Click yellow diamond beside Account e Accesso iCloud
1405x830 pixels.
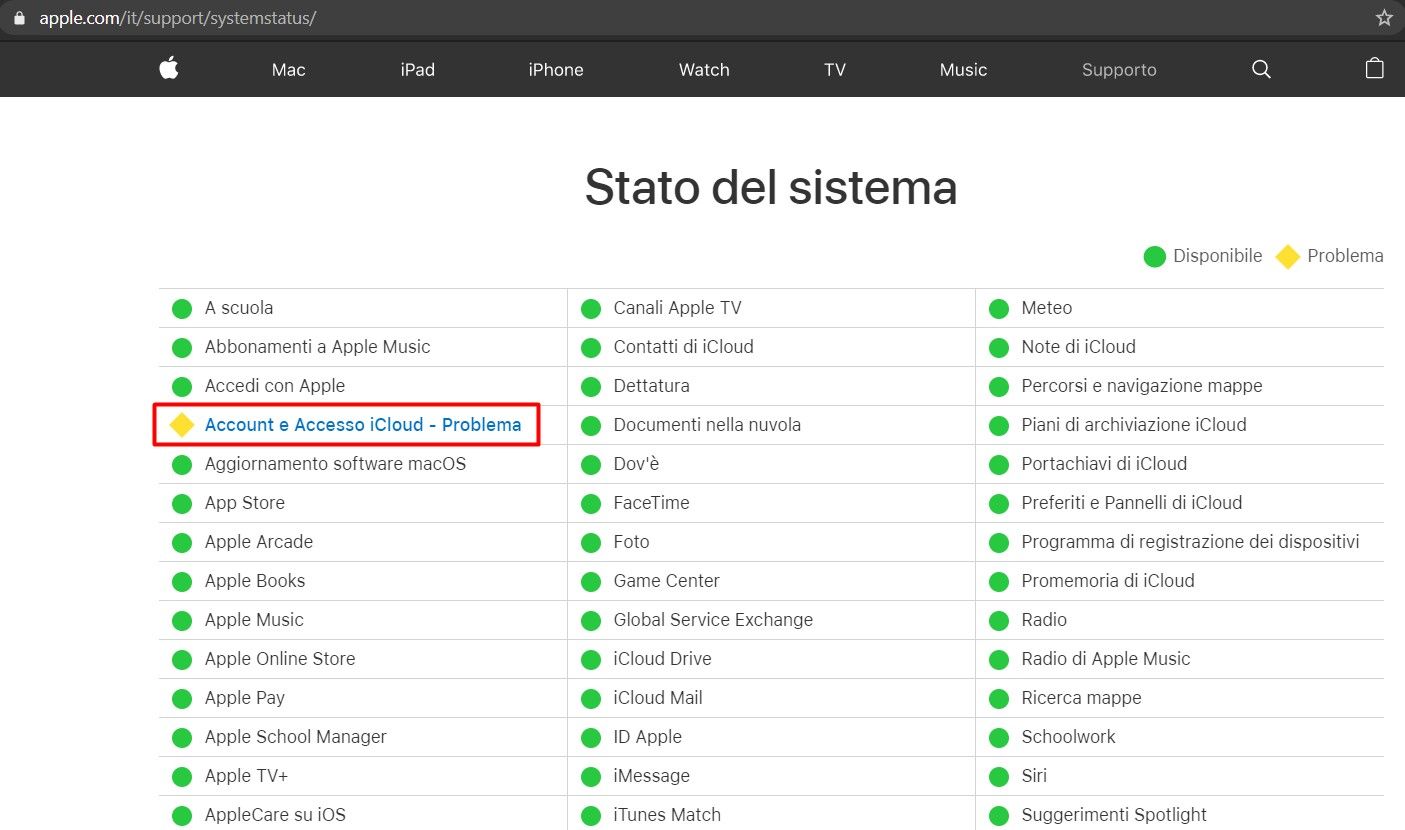(182, 425)
